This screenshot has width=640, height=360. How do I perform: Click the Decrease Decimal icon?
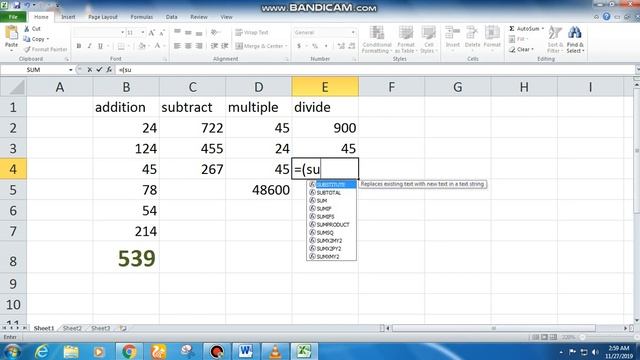pyautogui.click(x=352, y=46)
